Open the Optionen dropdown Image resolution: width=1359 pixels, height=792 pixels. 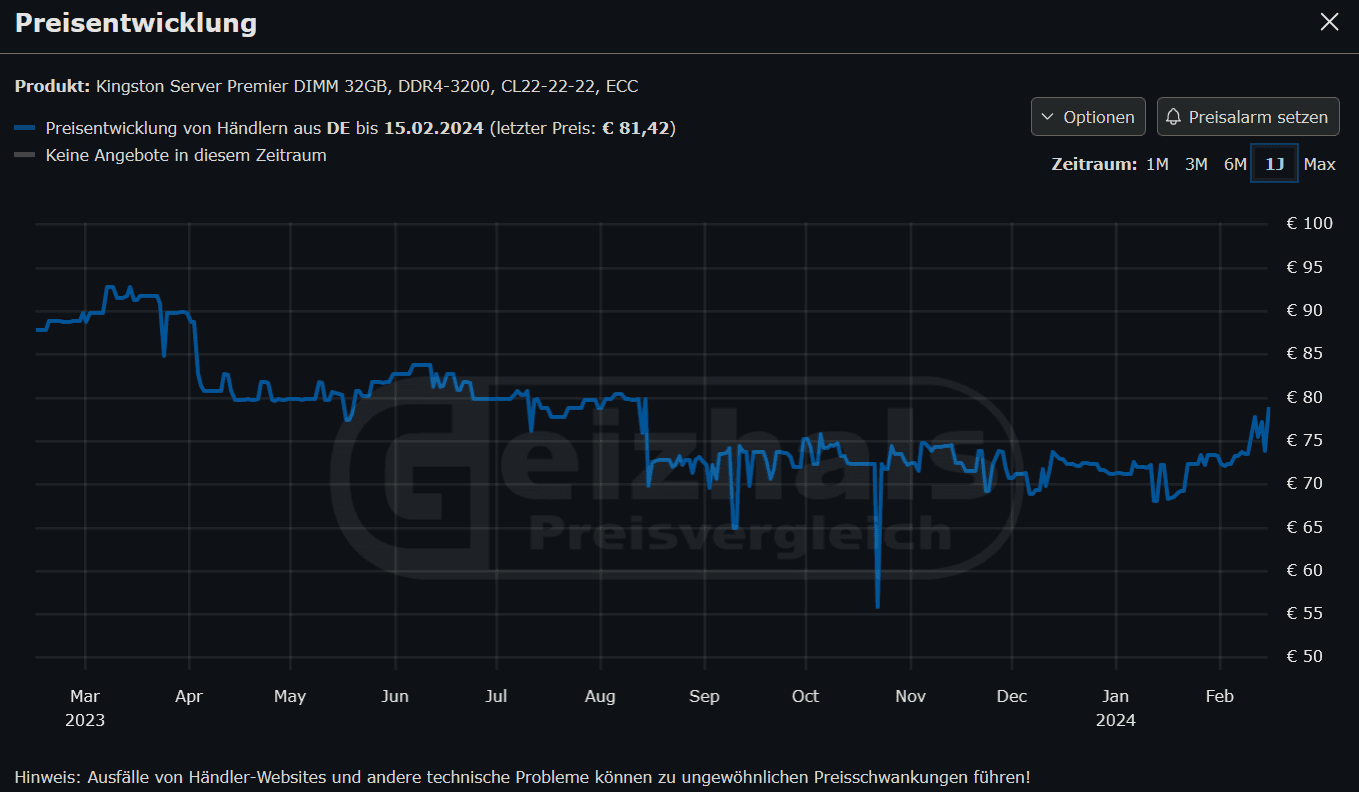1088,117
